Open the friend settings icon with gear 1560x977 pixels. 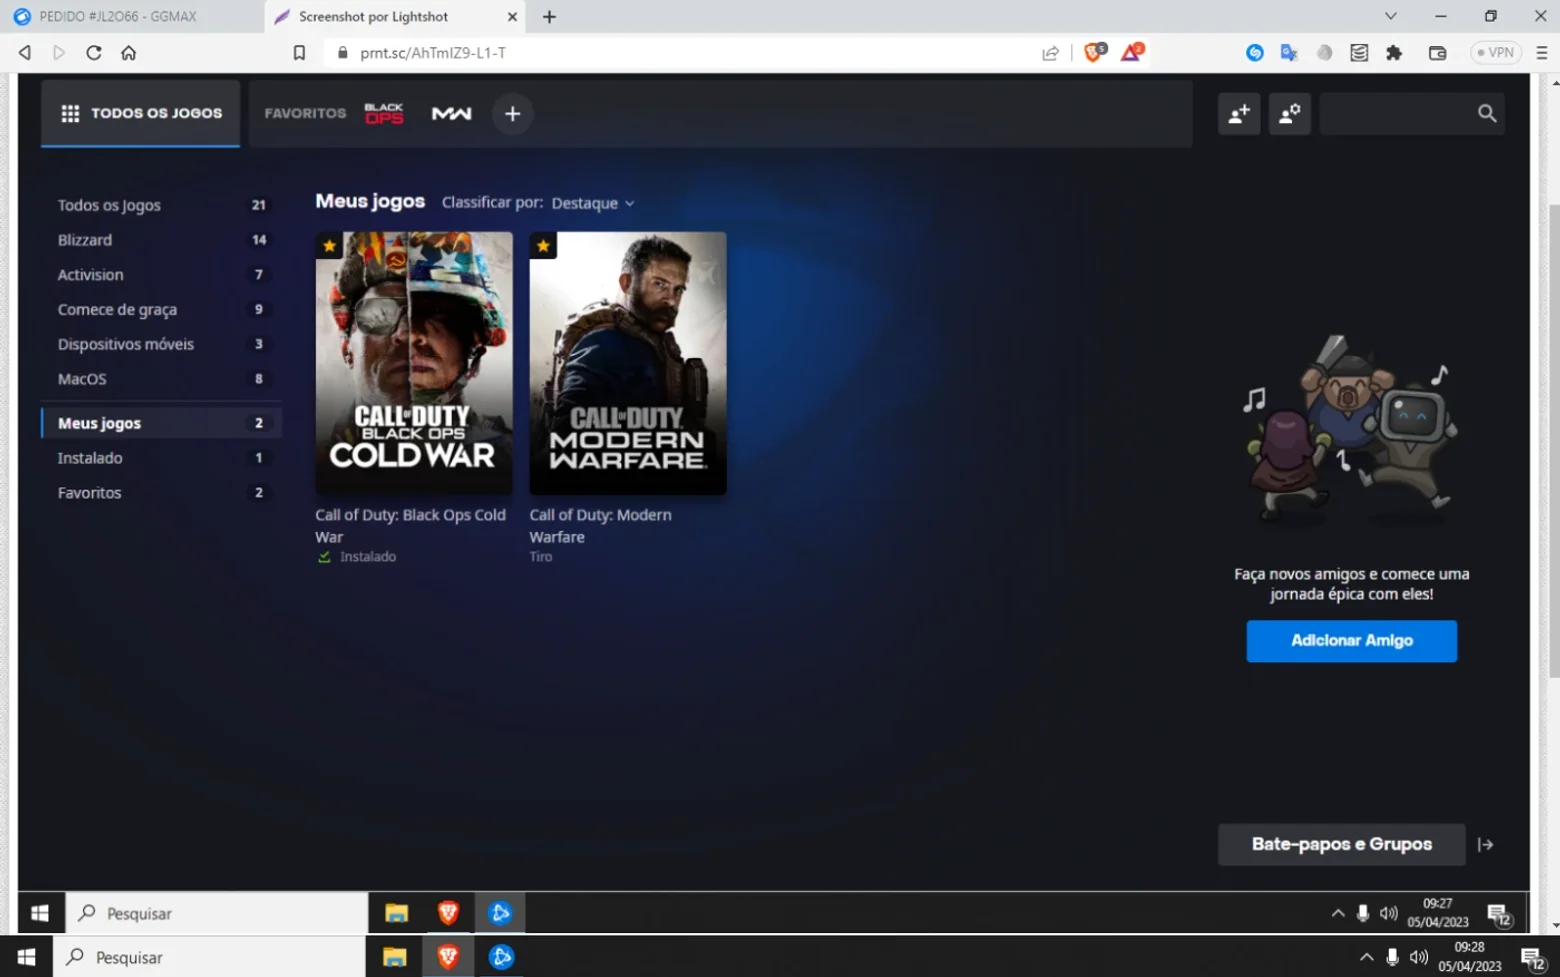point(1290,114)
